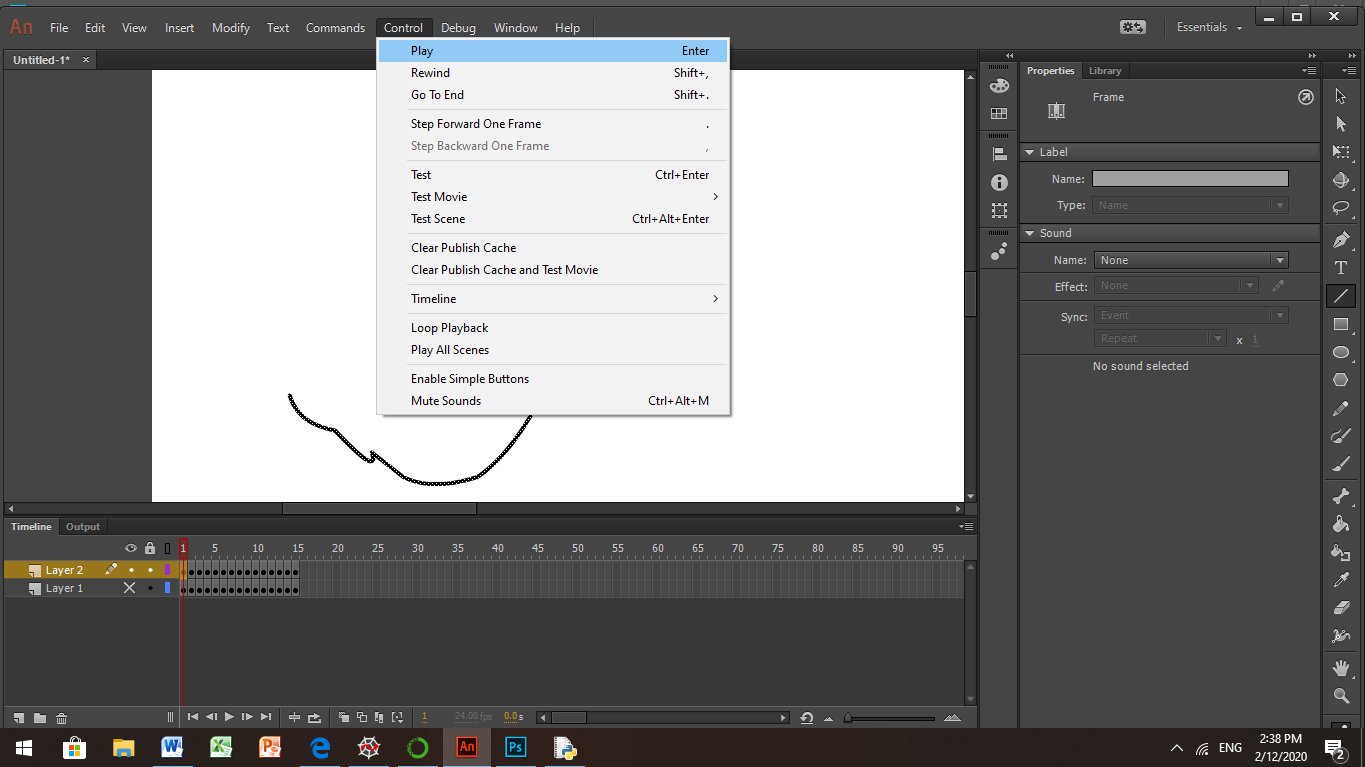Screen dimensions: 1365x767
Task: Select the Selection arrow tool
Action: (1341, 96)
